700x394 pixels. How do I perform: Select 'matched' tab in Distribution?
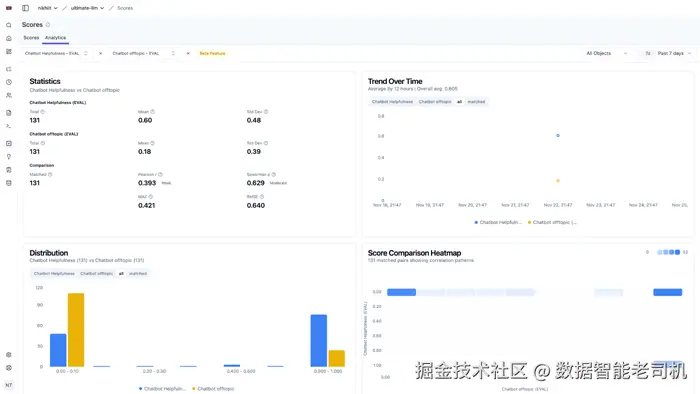click(x=138, y=274)
